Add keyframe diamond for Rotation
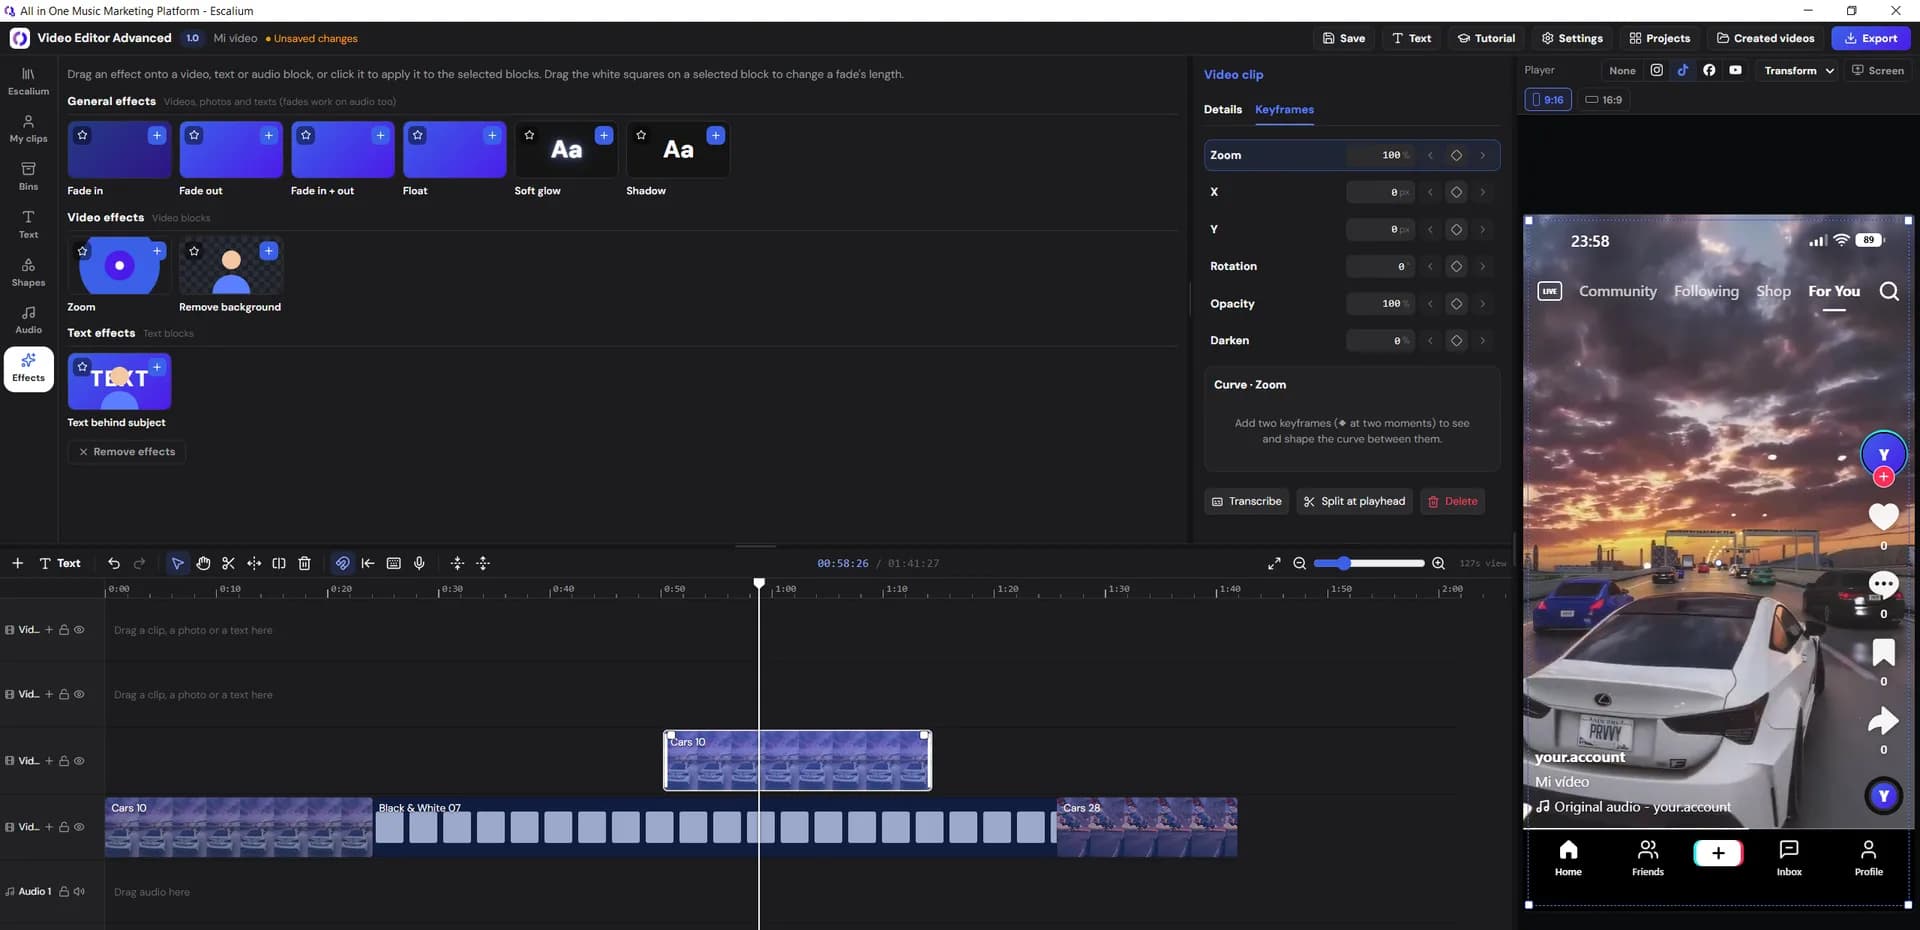 (x=1456, y=266)
